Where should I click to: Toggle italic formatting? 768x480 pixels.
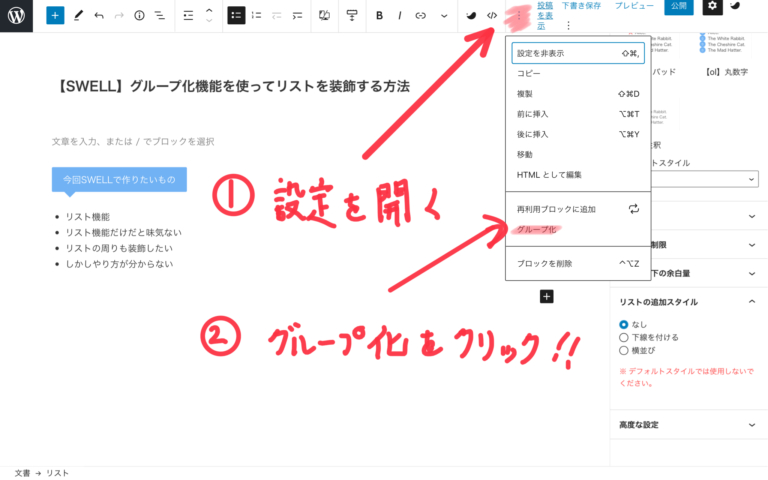tap(400, 16)
